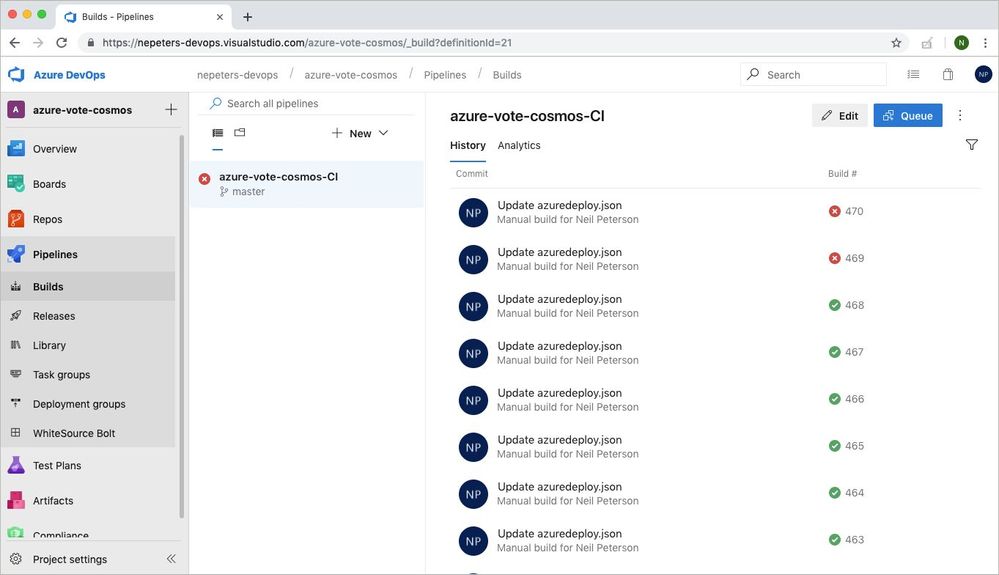Click the azure-vote-cosmos project avatar
Image resolution: width=999 pixels, height=575 pixels.
pyautogui.click(x=16, y=110)
